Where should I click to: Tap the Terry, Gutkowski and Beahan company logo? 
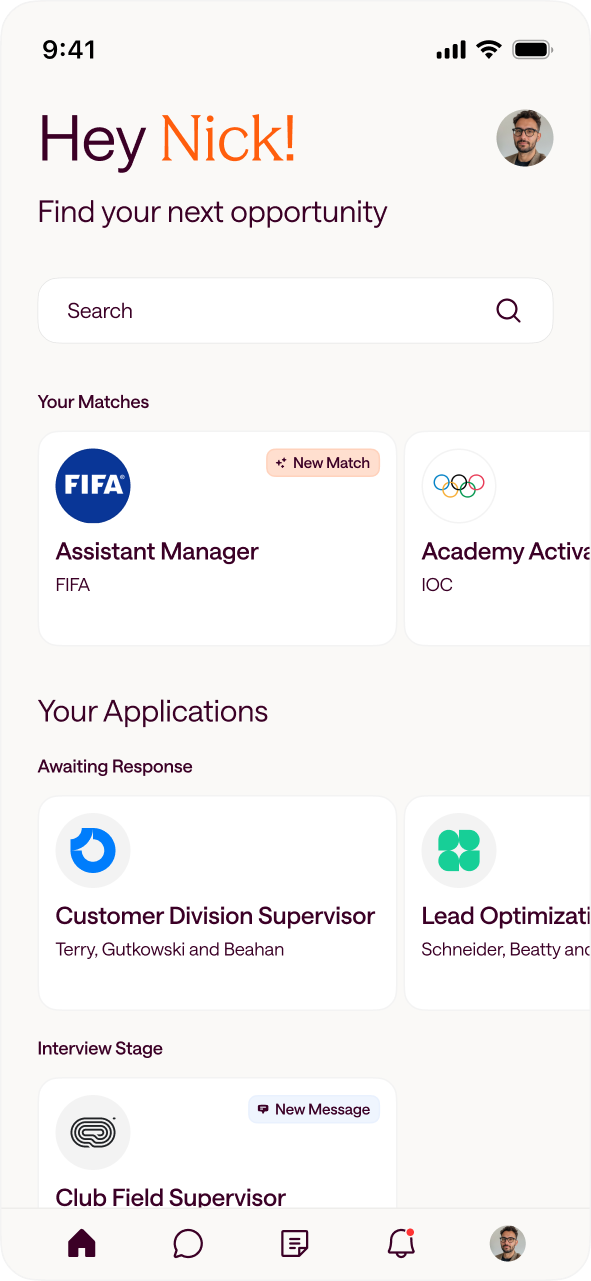pos(93,850)
